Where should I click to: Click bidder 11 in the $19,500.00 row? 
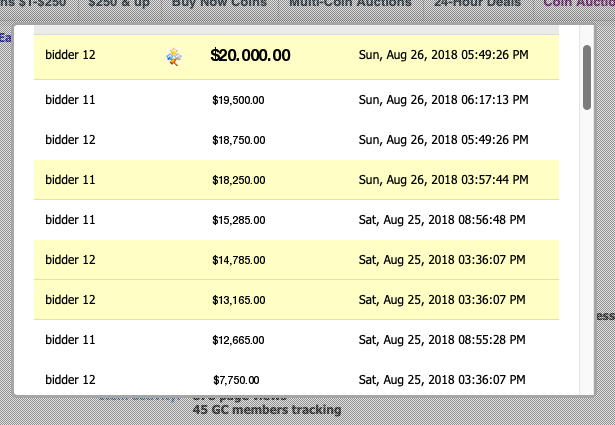(70, 100)
